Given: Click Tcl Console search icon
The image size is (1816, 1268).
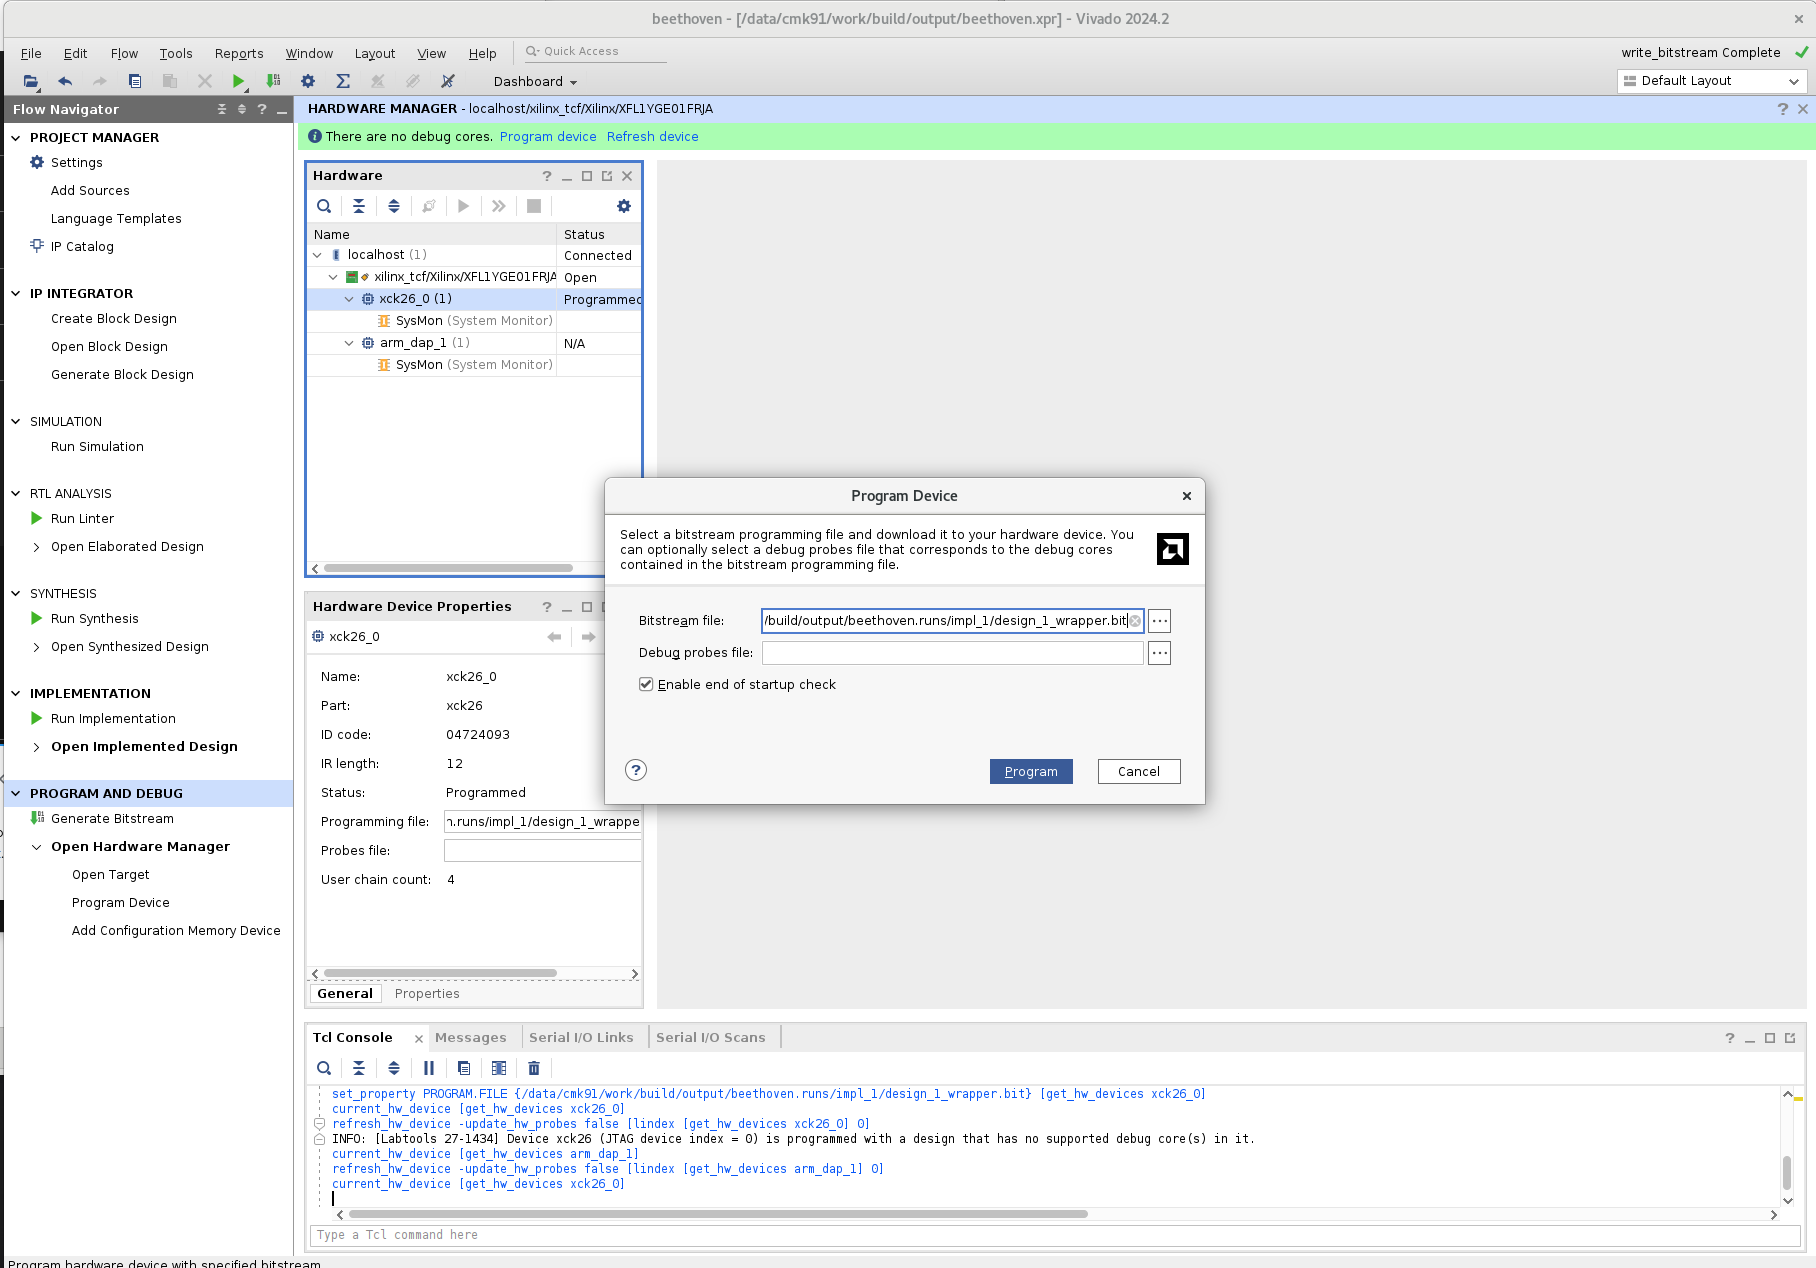Looking at the screenshot, I should pyautogui.click(x=324, y=1068).
